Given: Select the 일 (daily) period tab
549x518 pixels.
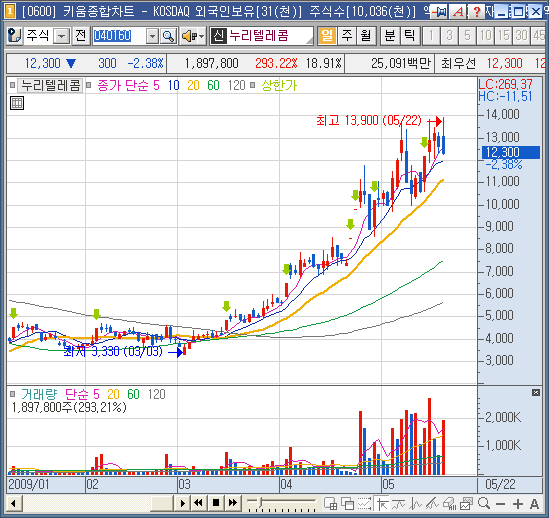Looking at the screenshot, I should [327, 36].
